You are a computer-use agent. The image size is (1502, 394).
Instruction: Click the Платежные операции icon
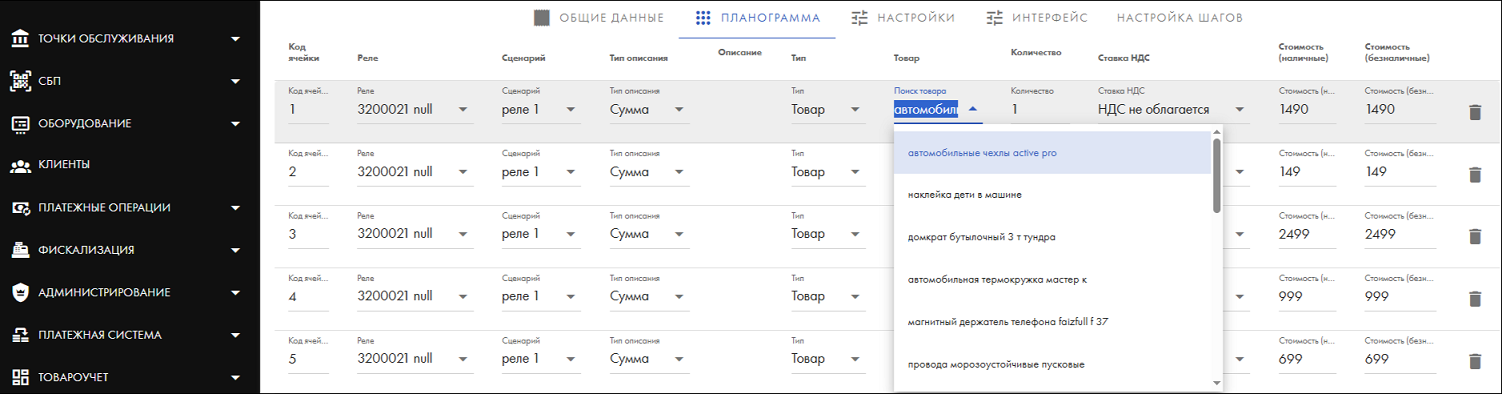pyautogui.click(x=20, y=208)
